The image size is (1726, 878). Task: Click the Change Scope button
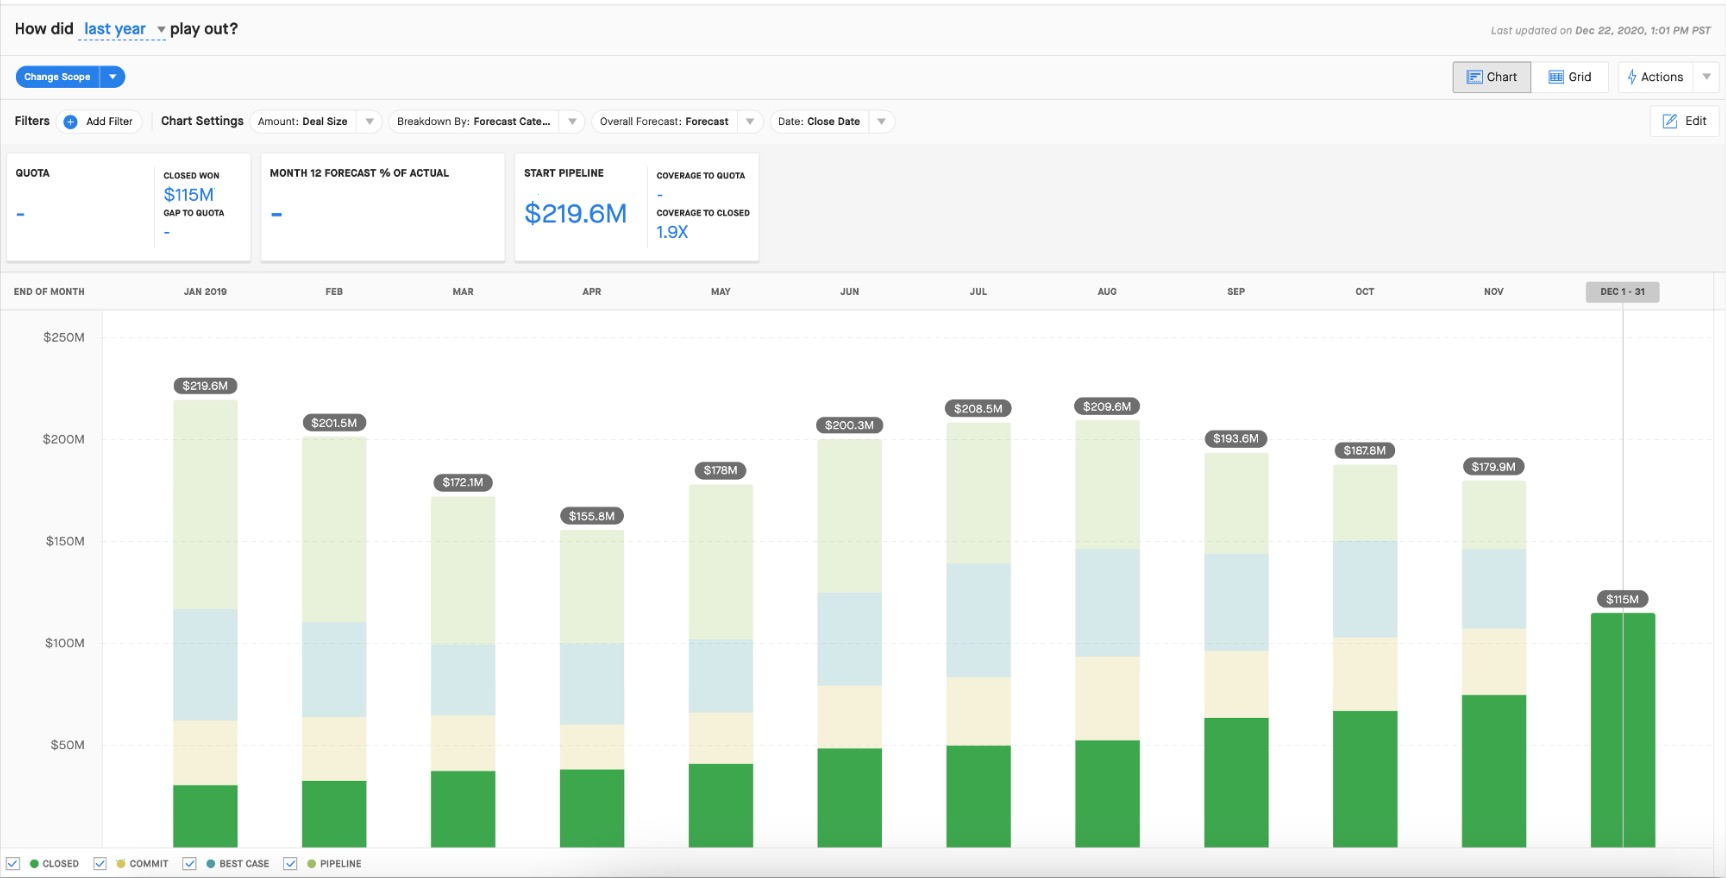coord(58,77)
